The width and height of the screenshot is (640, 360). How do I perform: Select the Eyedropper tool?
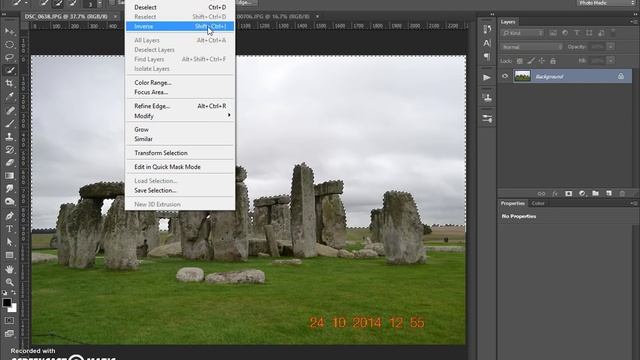point(9,97)
